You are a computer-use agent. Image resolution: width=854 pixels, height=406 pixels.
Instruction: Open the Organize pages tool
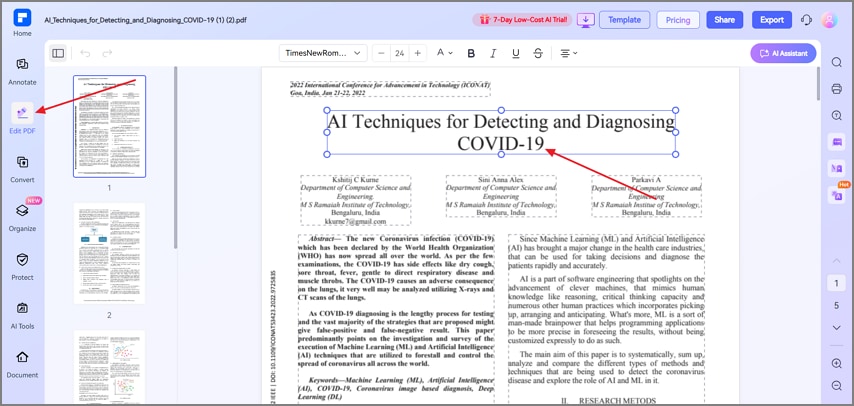click(x=22, y=218)
